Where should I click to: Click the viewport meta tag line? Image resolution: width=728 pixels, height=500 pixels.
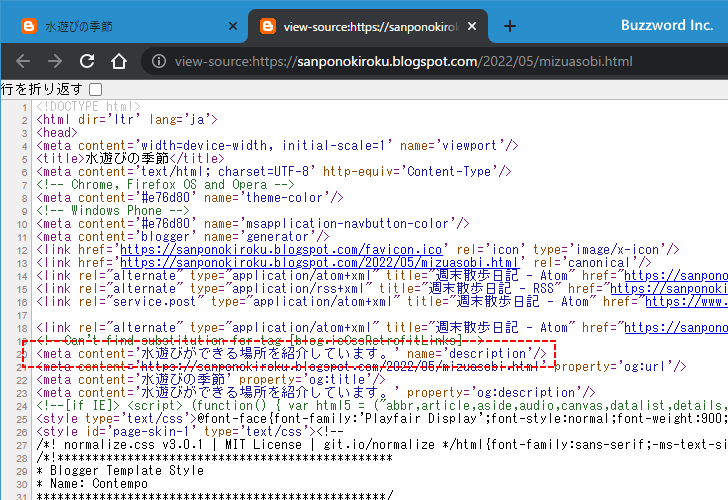click(277, 146)
